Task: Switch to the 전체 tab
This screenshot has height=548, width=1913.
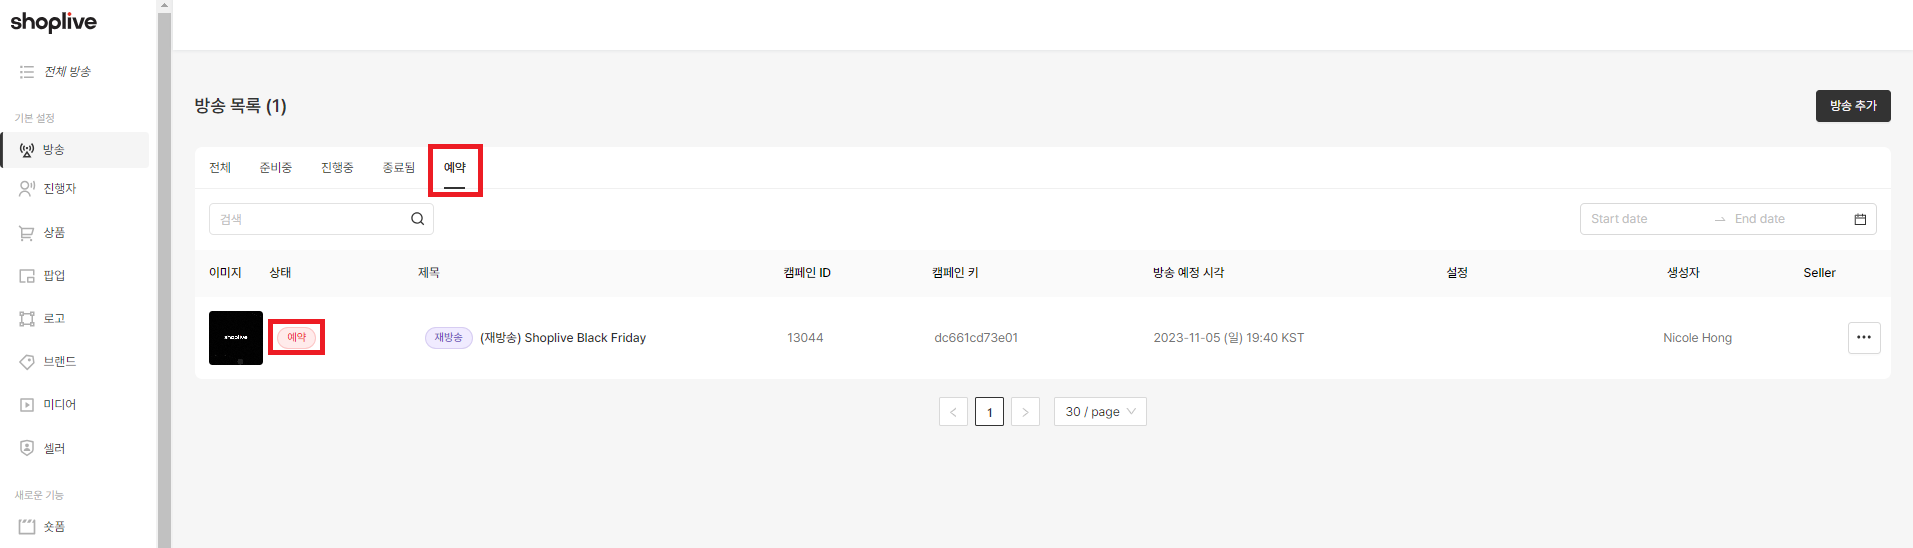Action: pyautogui.click(x=220, y=168)
